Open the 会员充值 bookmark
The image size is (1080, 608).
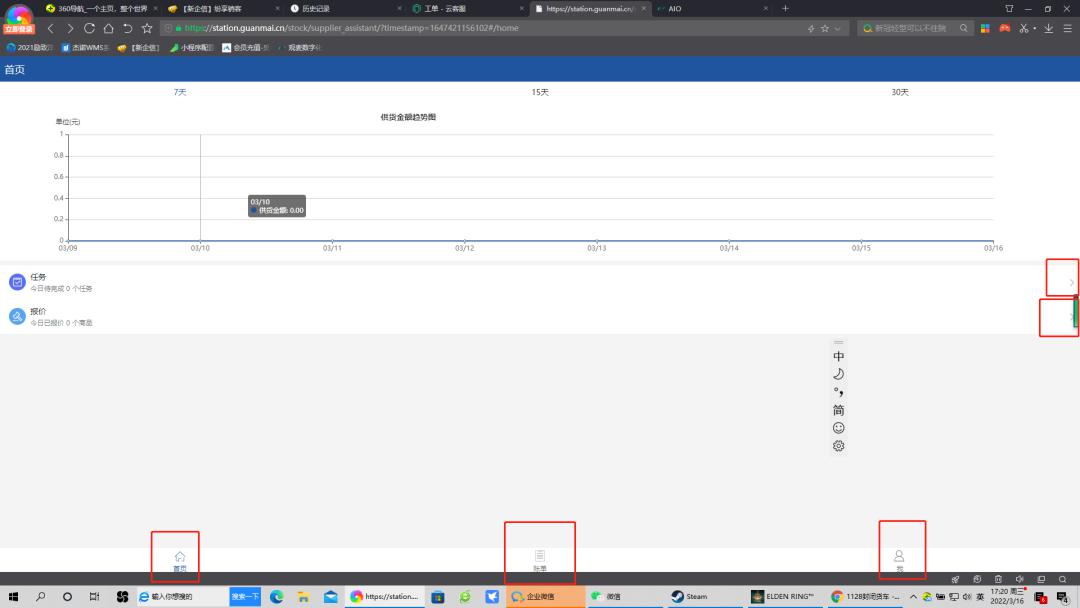[245, 48]
